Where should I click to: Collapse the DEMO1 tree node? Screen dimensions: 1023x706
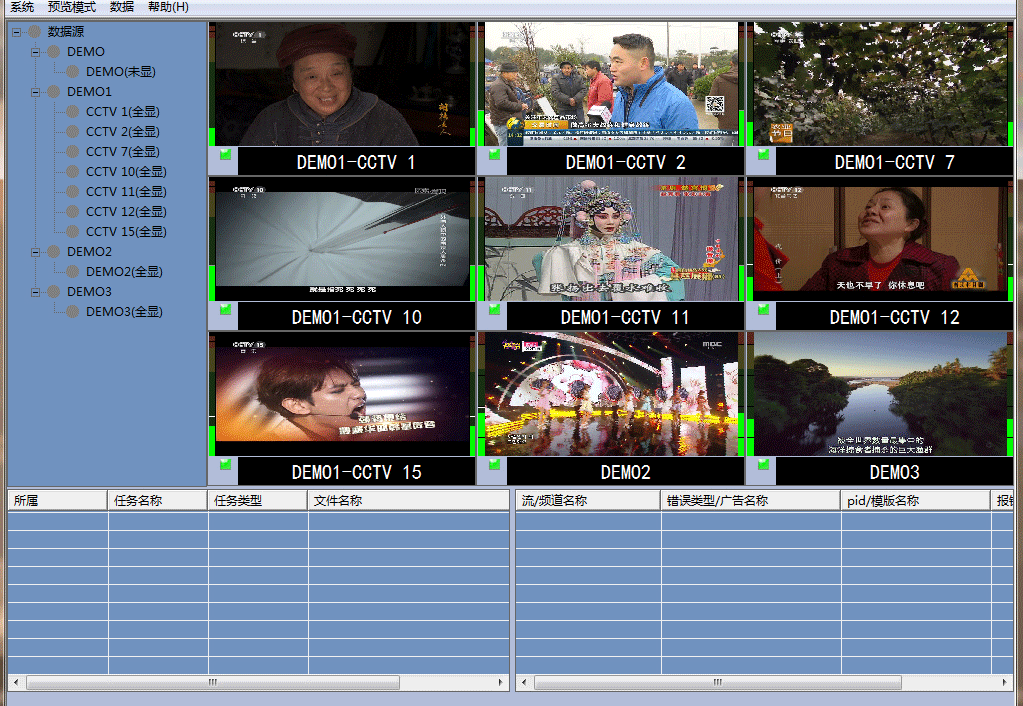(36, 92)
